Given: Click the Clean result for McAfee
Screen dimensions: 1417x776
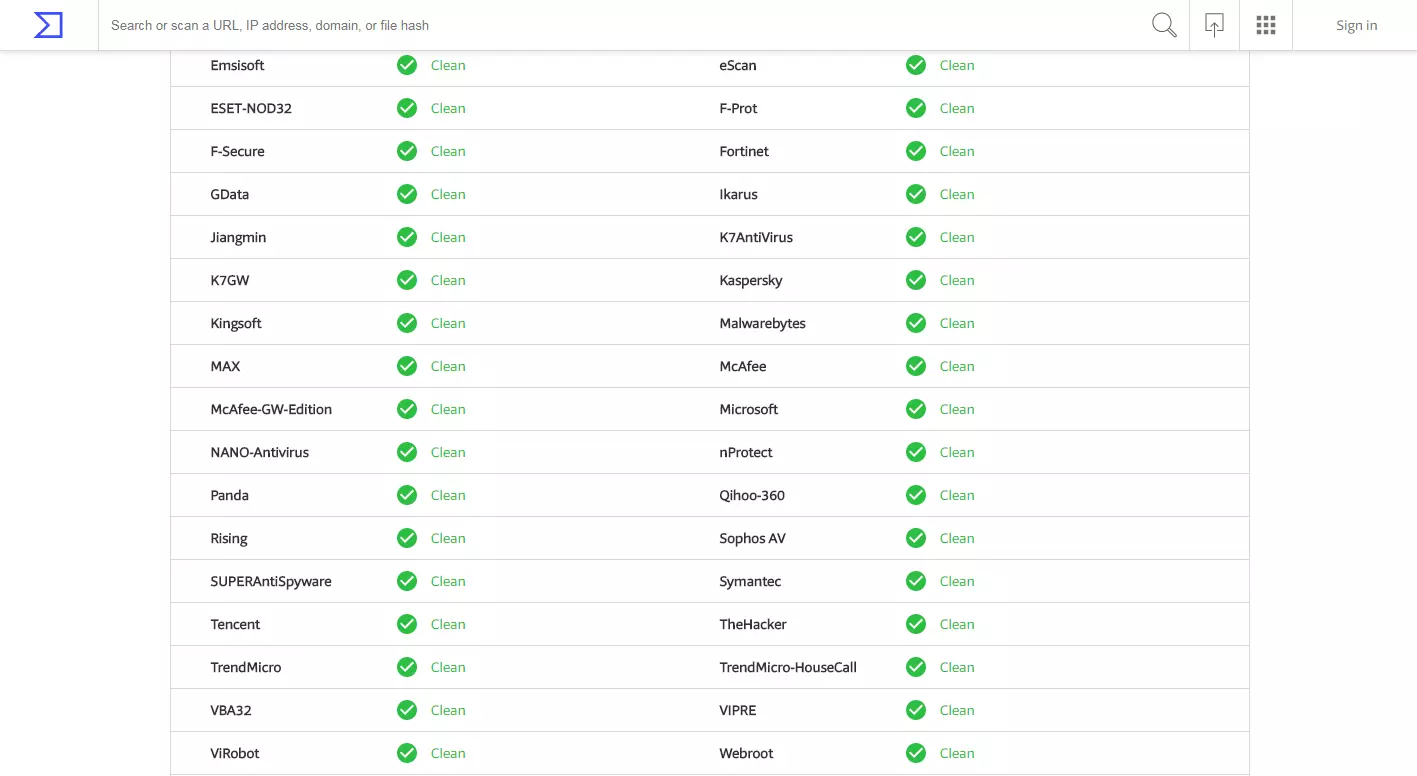Looking at the screenshot, I should coord(957,366).
